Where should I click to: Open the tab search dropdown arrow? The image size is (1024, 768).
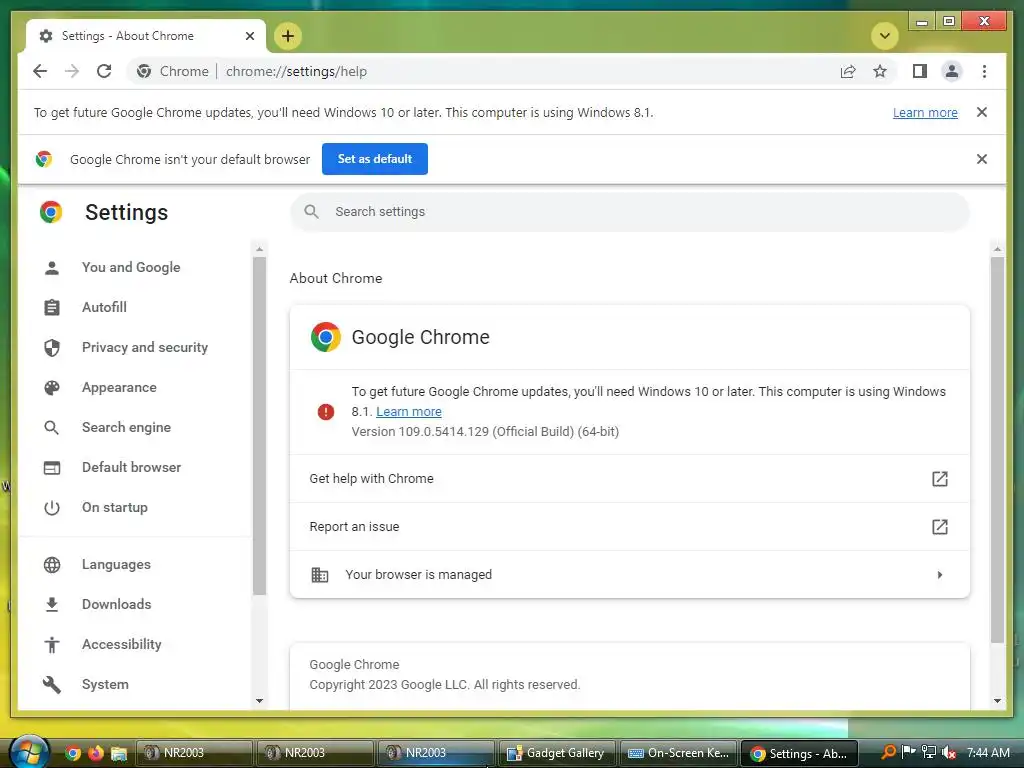click(x=884, y=36)
